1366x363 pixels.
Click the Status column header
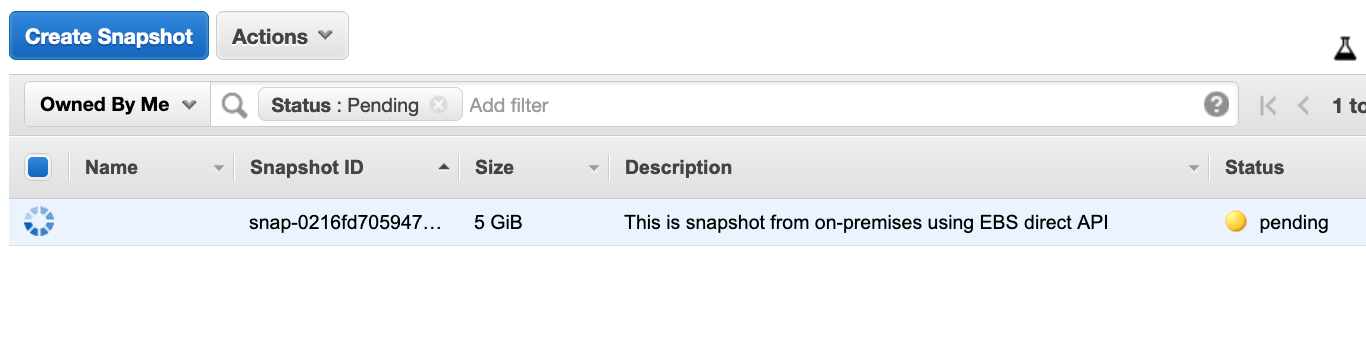[x=1254, y=168]
